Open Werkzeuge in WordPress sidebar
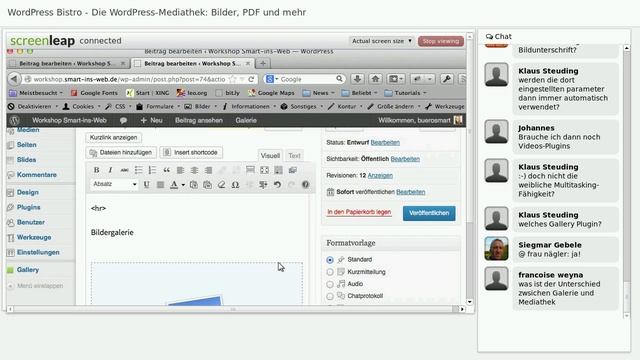 point(34,237)
